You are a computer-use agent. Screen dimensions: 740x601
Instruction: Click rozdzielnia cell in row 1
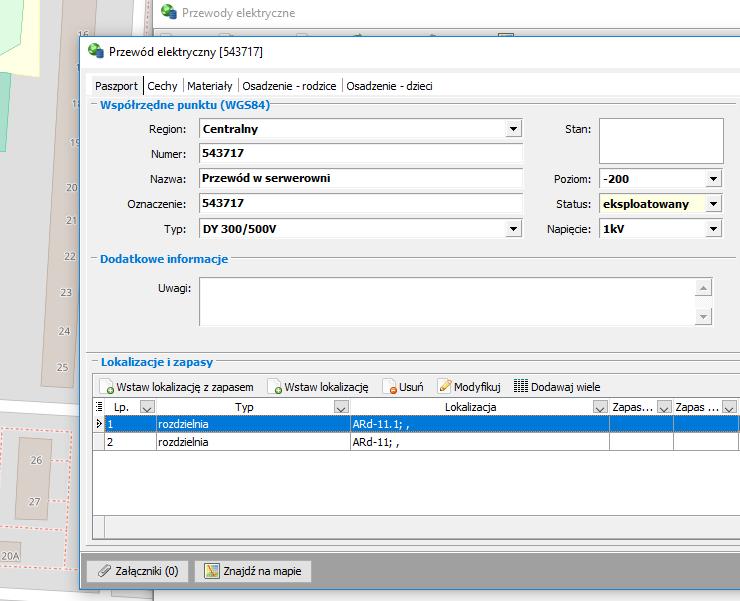(x=253, y=424)
